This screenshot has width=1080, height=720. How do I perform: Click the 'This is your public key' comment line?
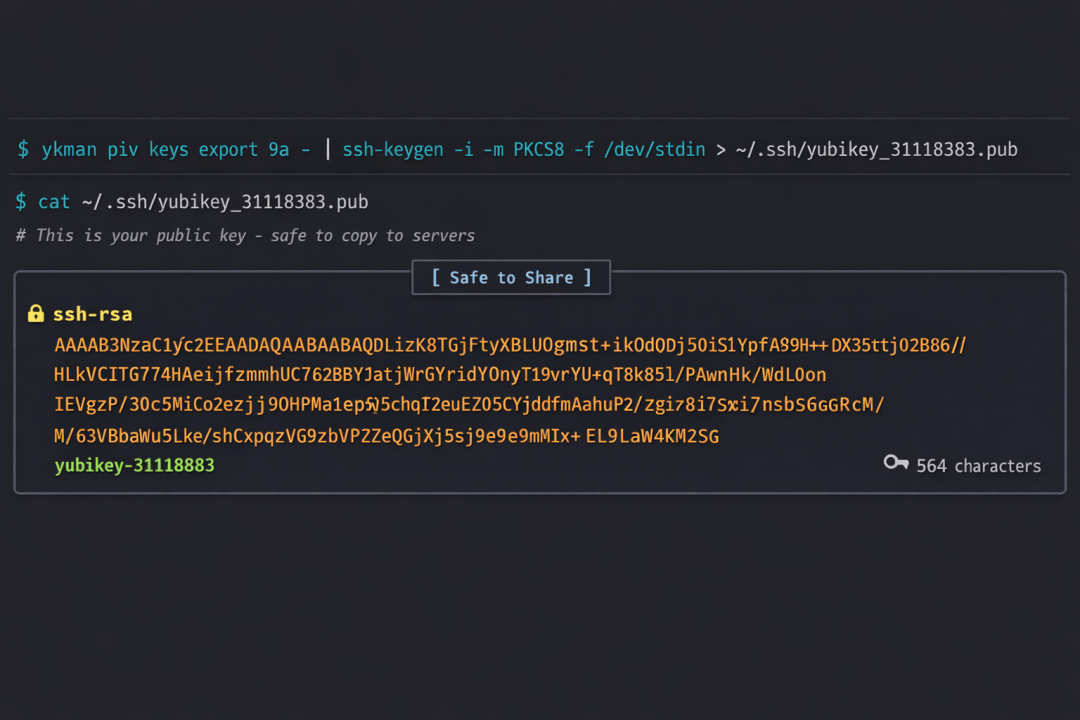[x=245, y=236]
